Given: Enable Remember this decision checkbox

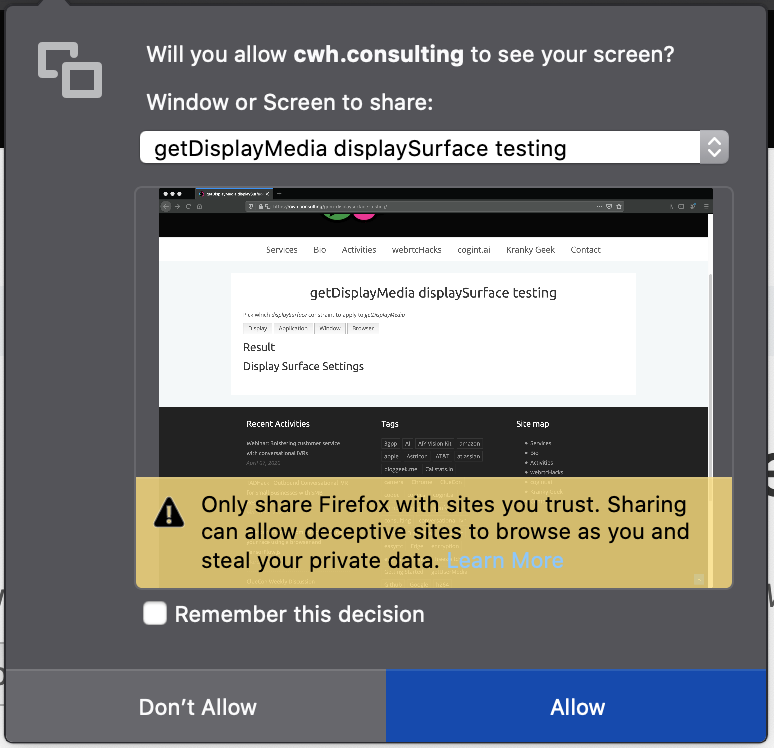Looking at the screenshot, I should (155, 613).
